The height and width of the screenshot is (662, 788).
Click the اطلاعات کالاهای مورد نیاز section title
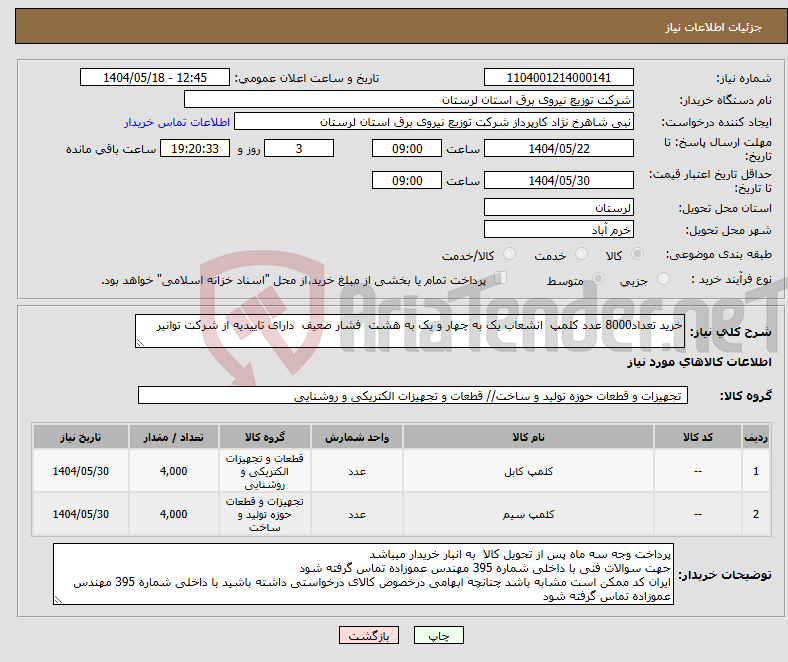[x=699, y=362]
